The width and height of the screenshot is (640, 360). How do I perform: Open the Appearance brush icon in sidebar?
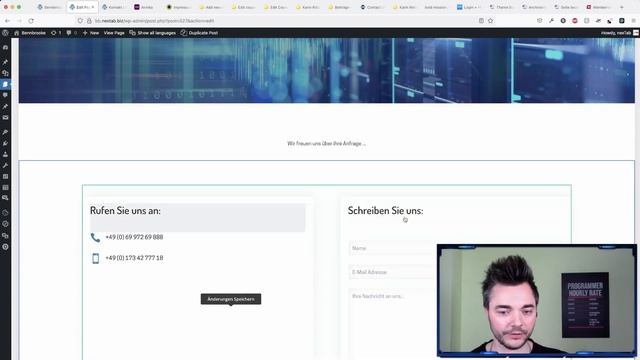click(5, 132)
